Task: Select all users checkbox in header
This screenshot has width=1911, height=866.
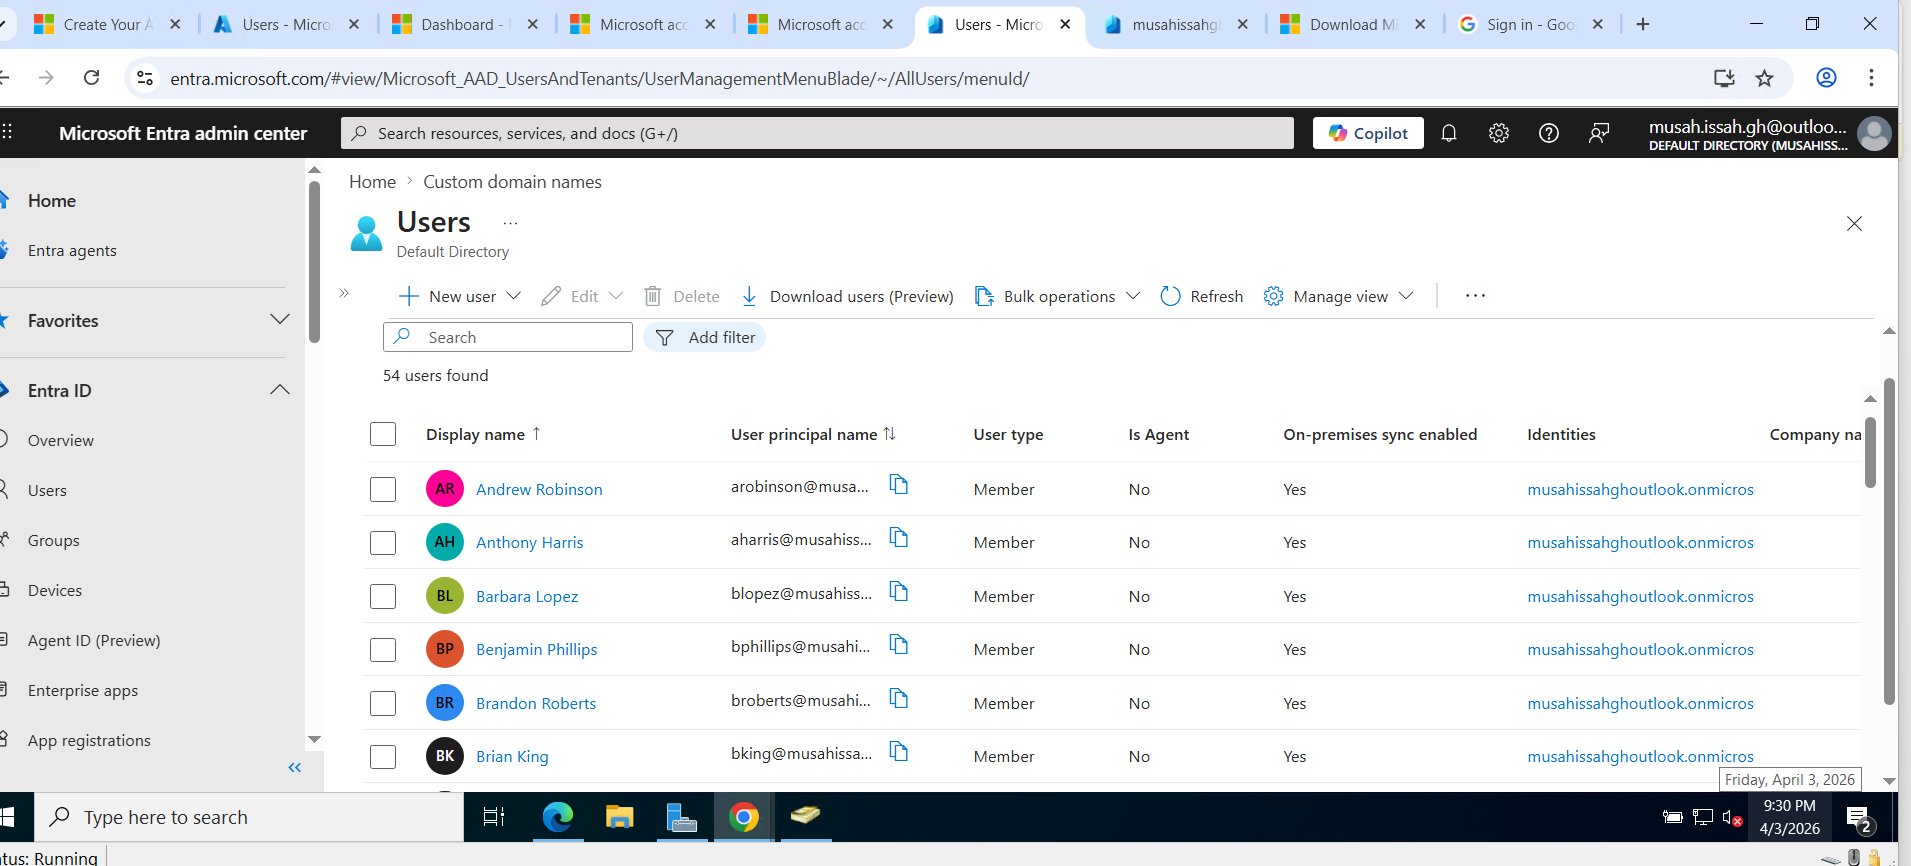Action: click(383, 434)
